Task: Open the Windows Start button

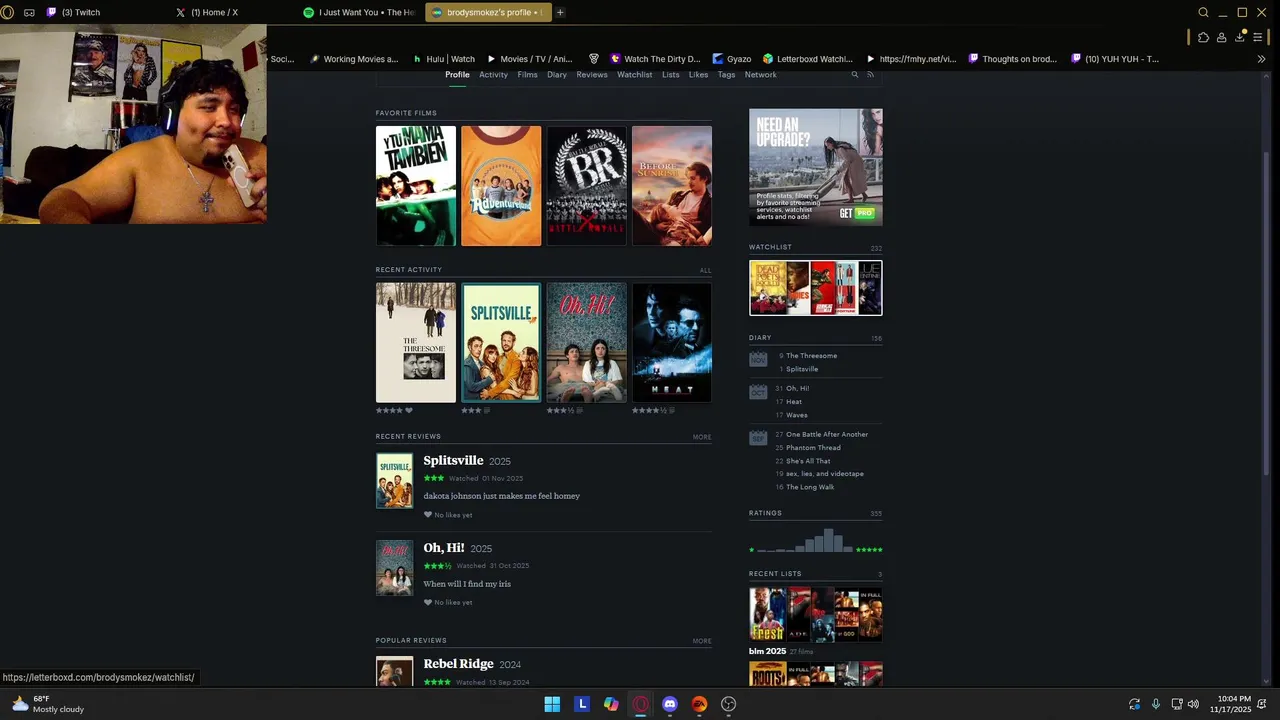Action: tap(552, 704)
